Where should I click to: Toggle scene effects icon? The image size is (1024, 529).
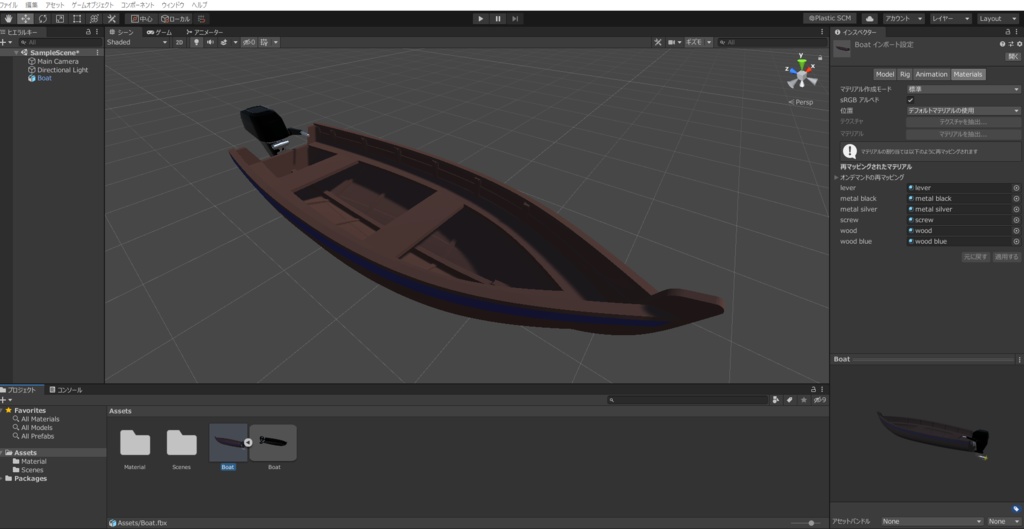[224, 42]
